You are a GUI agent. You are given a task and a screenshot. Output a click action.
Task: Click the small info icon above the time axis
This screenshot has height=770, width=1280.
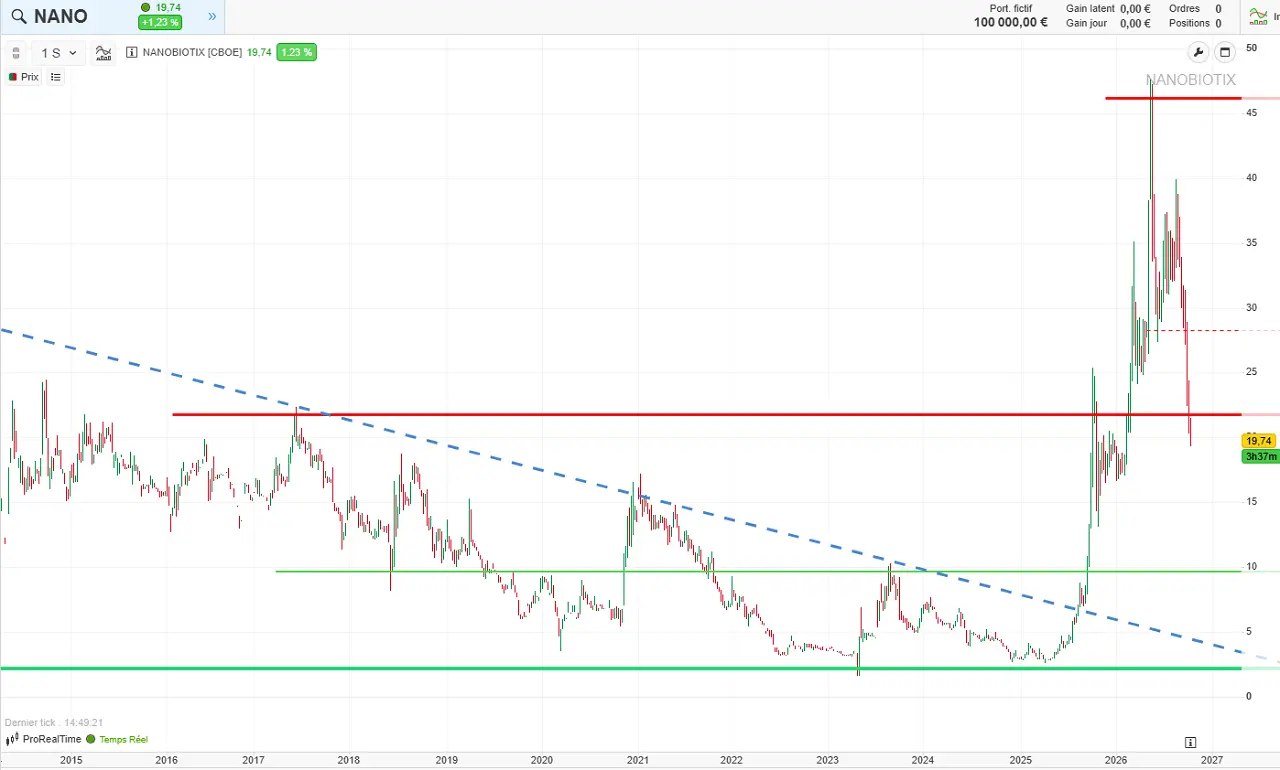pos(1190,743)
